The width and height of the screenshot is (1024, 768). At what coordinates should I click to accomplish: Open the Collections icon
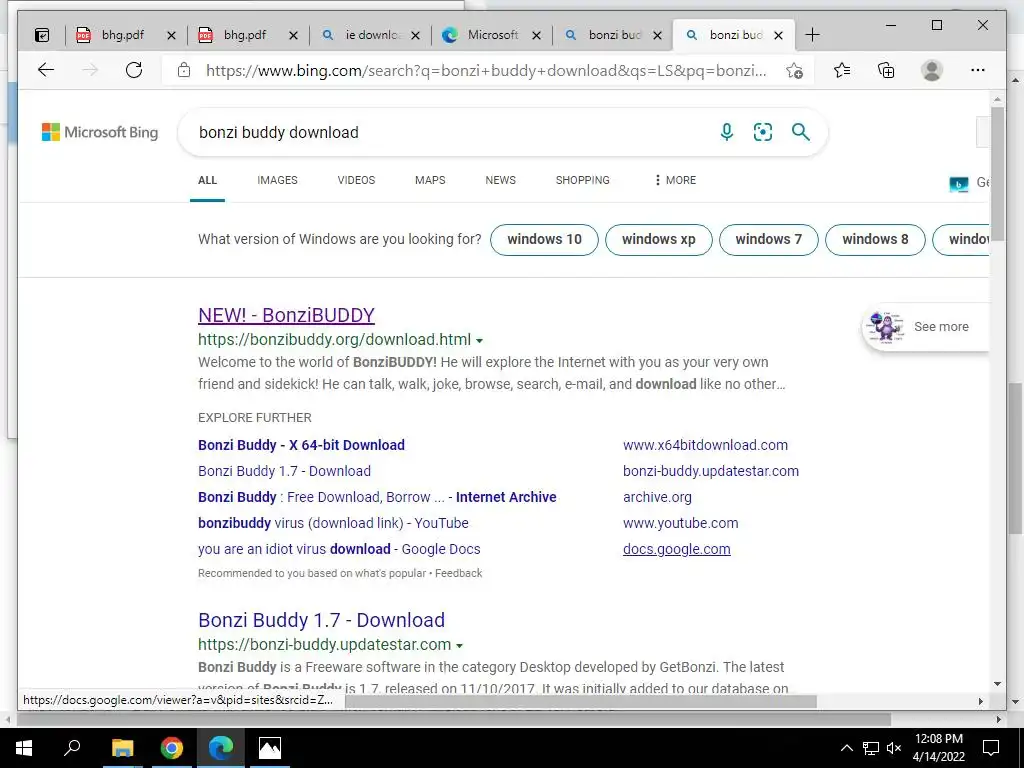click(x=886, y=70)
